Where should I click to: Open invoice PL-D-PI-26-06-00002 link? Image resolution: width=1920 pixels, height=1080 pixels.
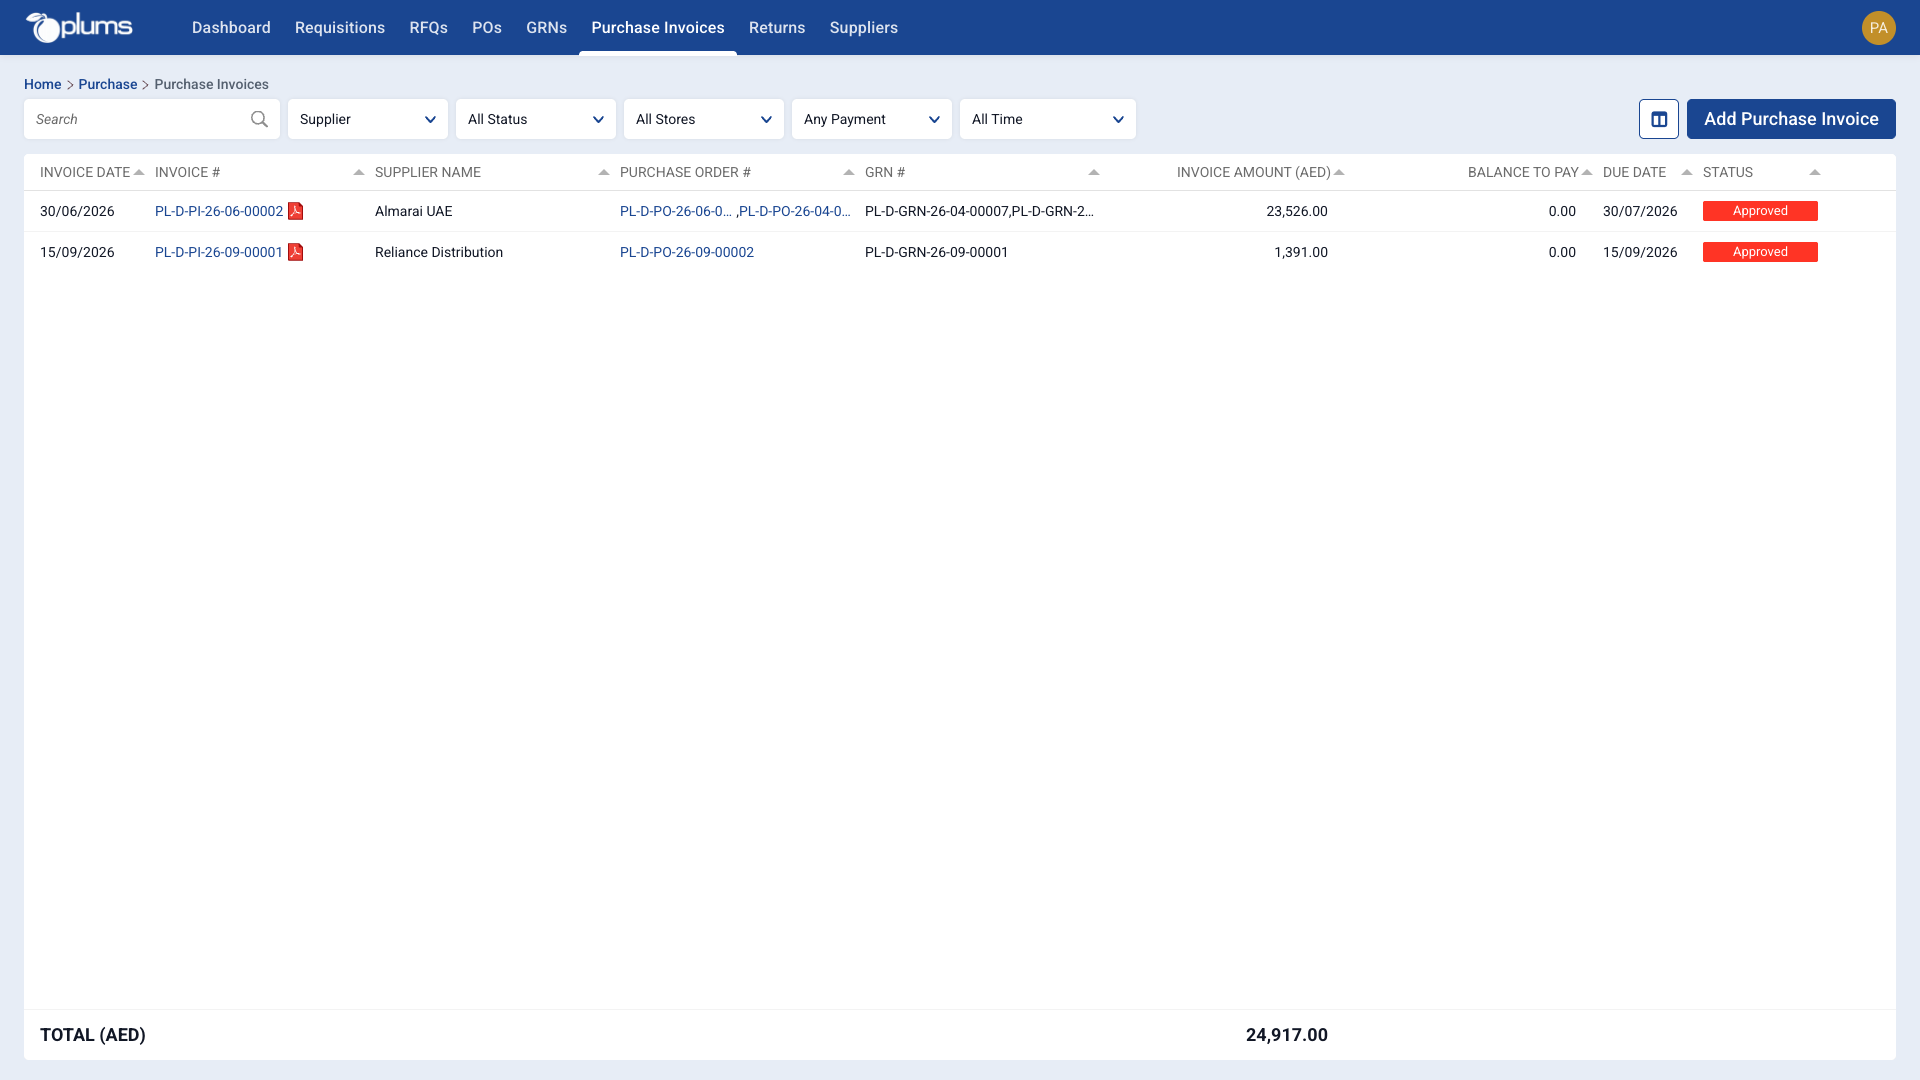pos(219,211)
